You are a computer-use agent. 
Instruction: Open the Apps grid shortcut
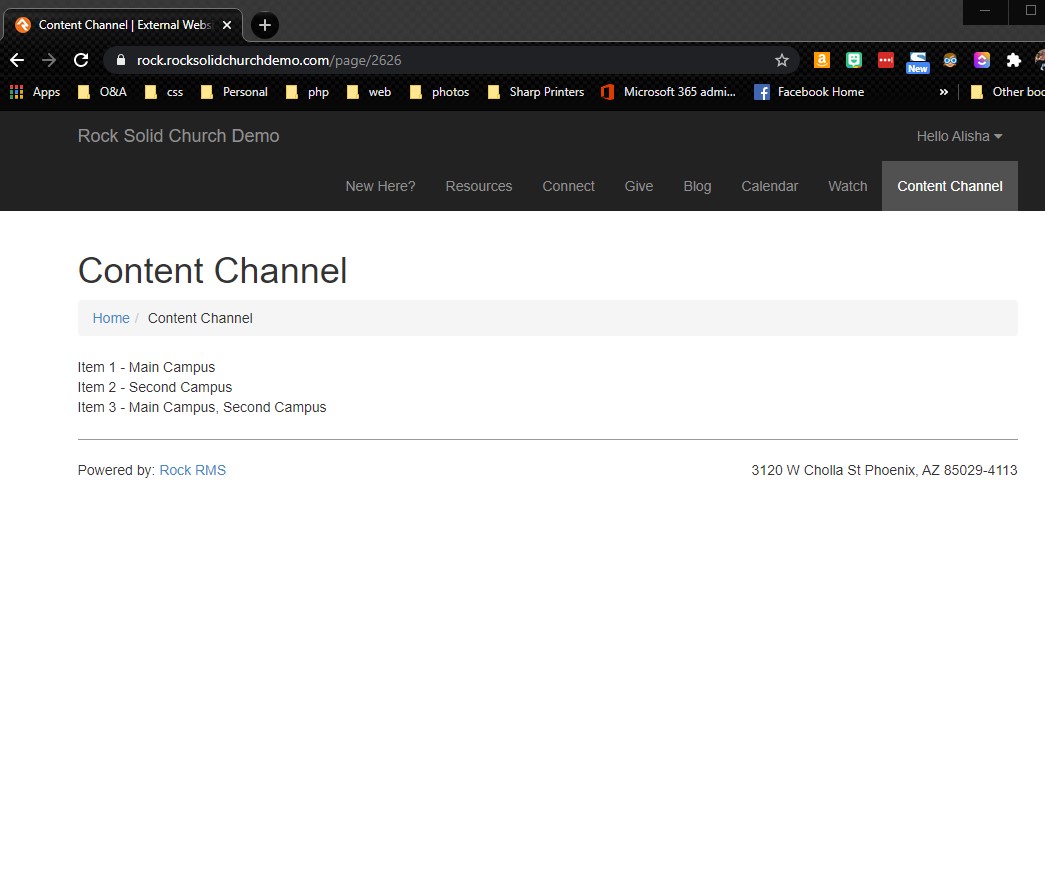pyautogui.click(x=35, y=92)
